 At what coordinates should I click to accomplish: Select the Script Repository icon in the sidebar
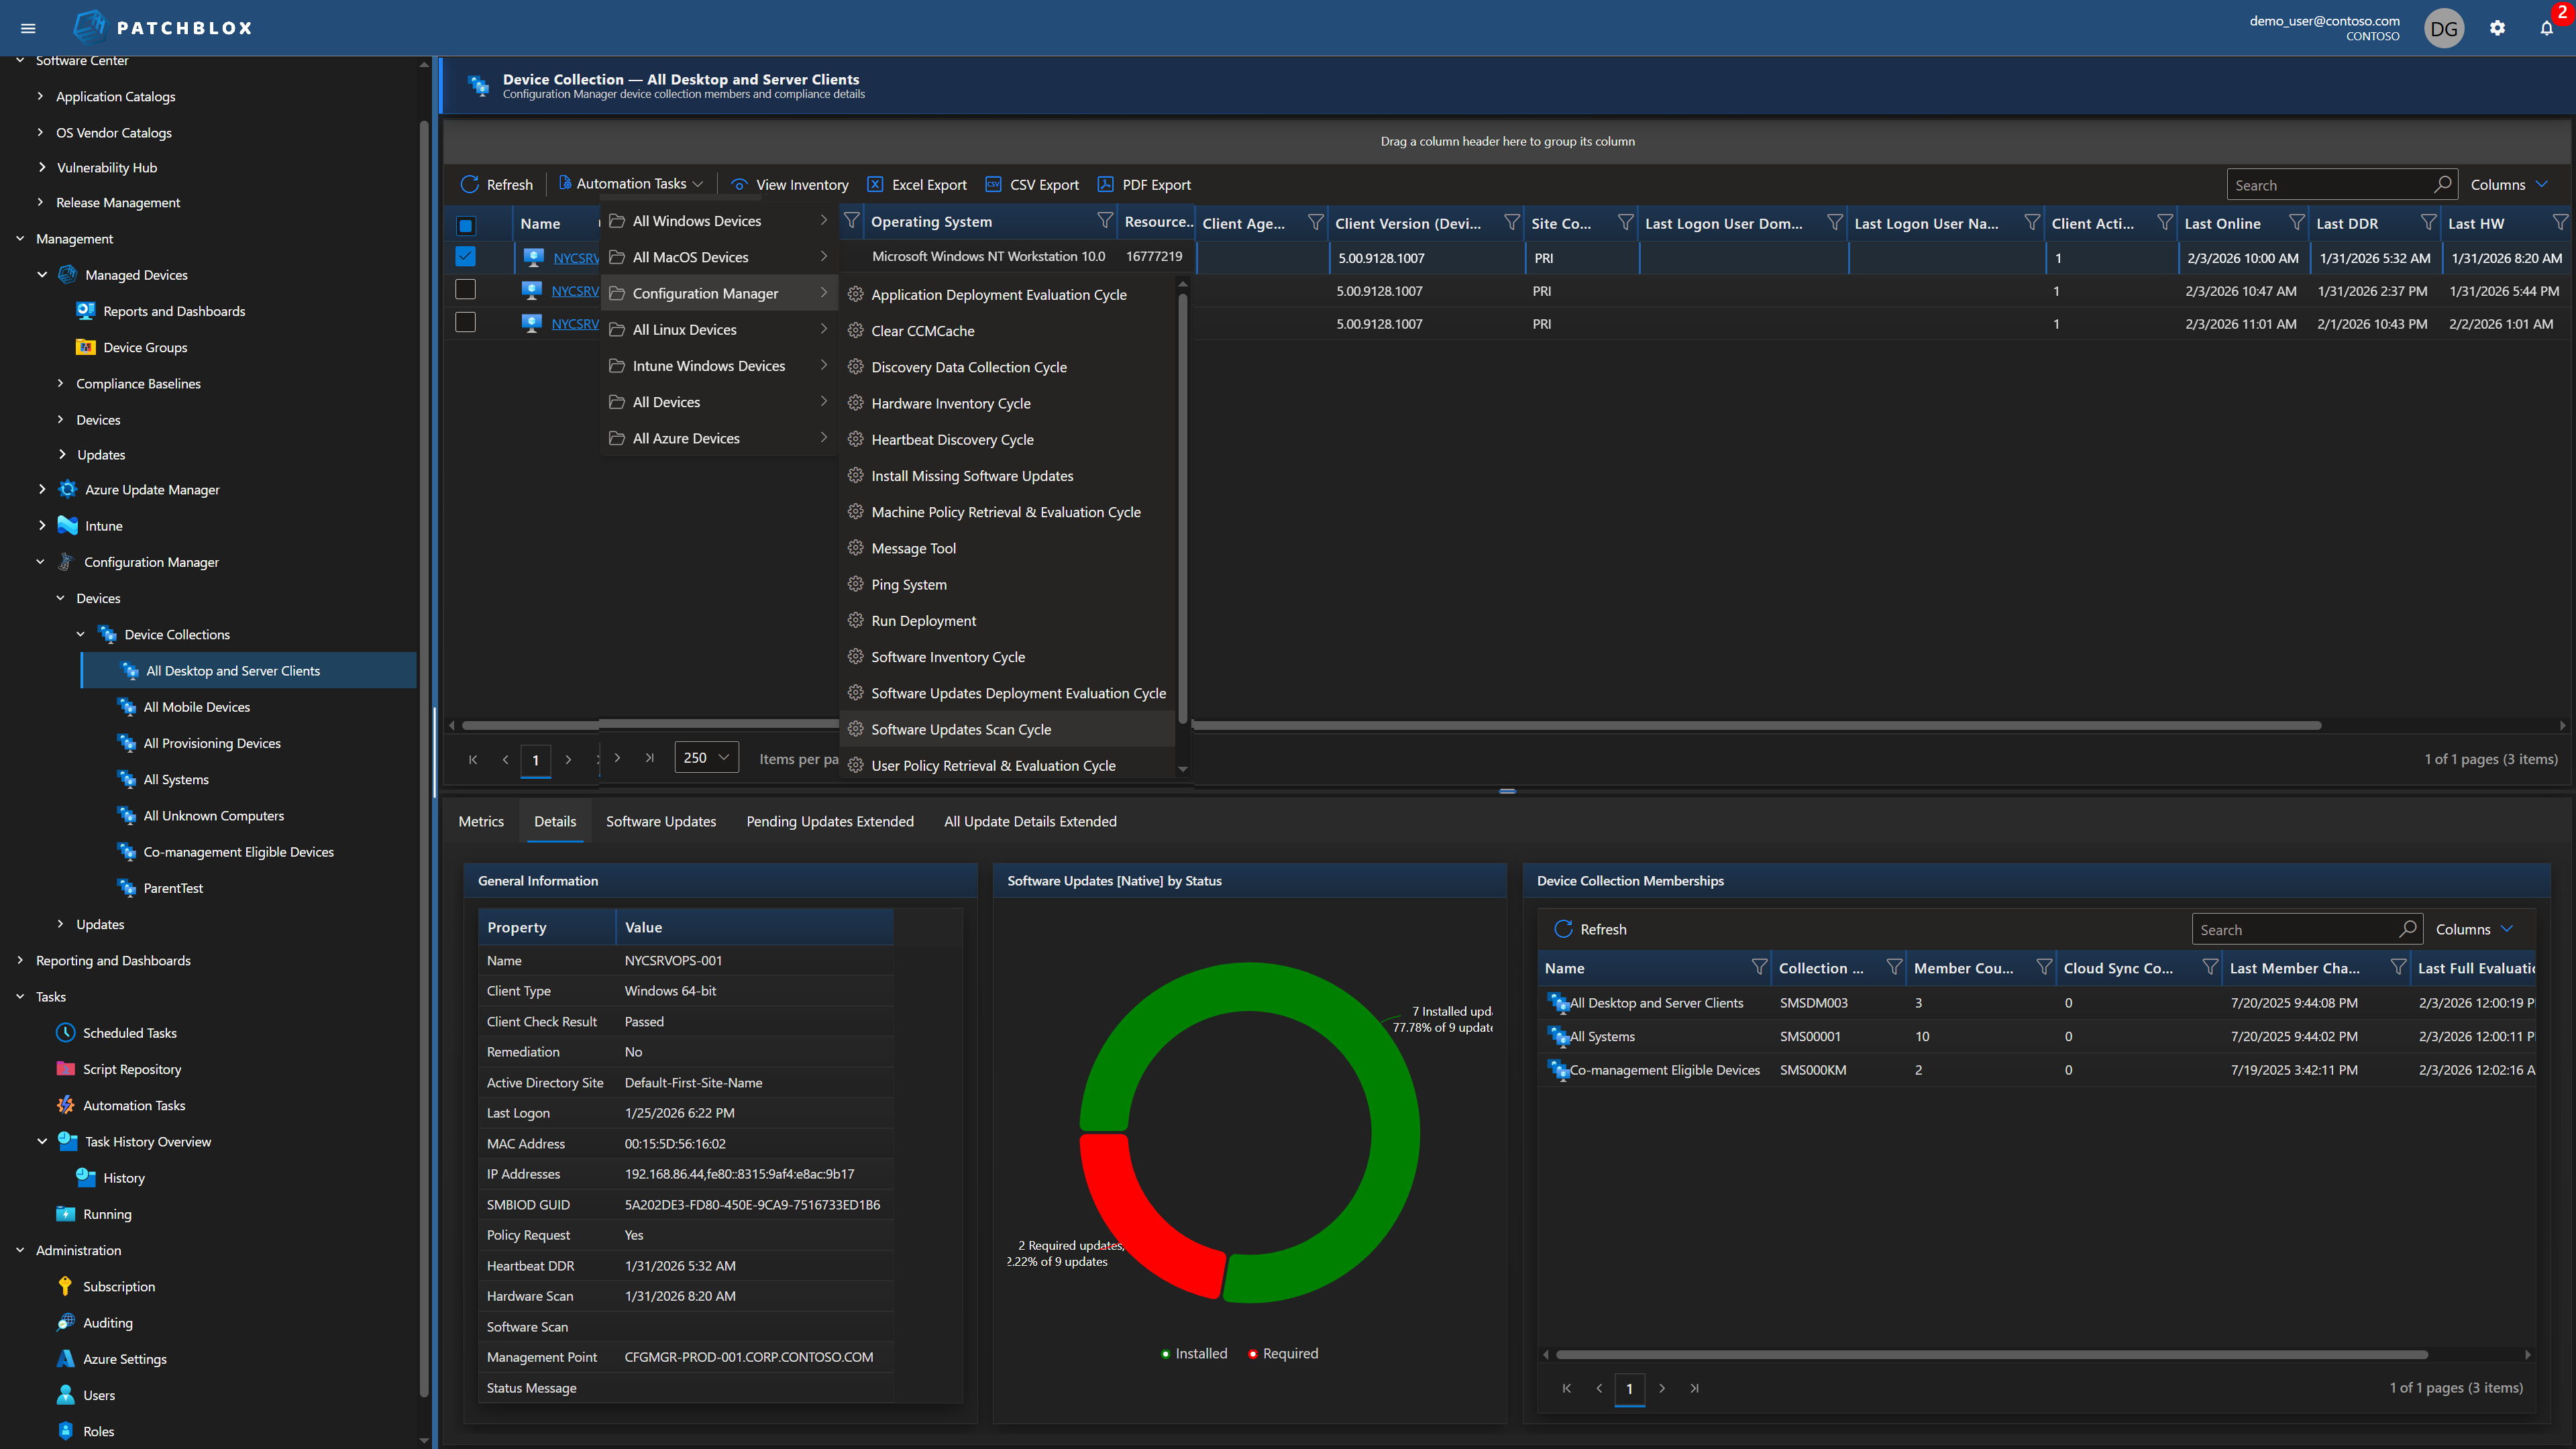65,1068
